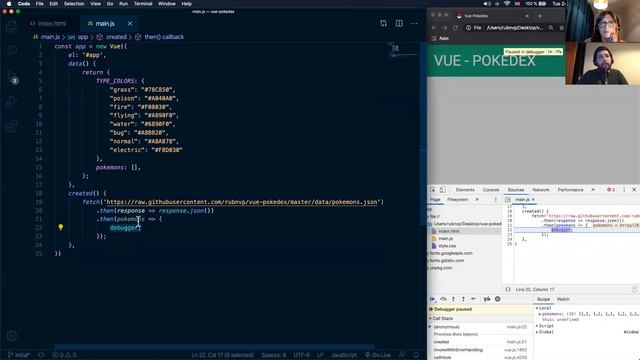Viewport: 640px width, 360px height.
Task: Show more navigator tabs next to Filesystem
Action: [477, 200]
